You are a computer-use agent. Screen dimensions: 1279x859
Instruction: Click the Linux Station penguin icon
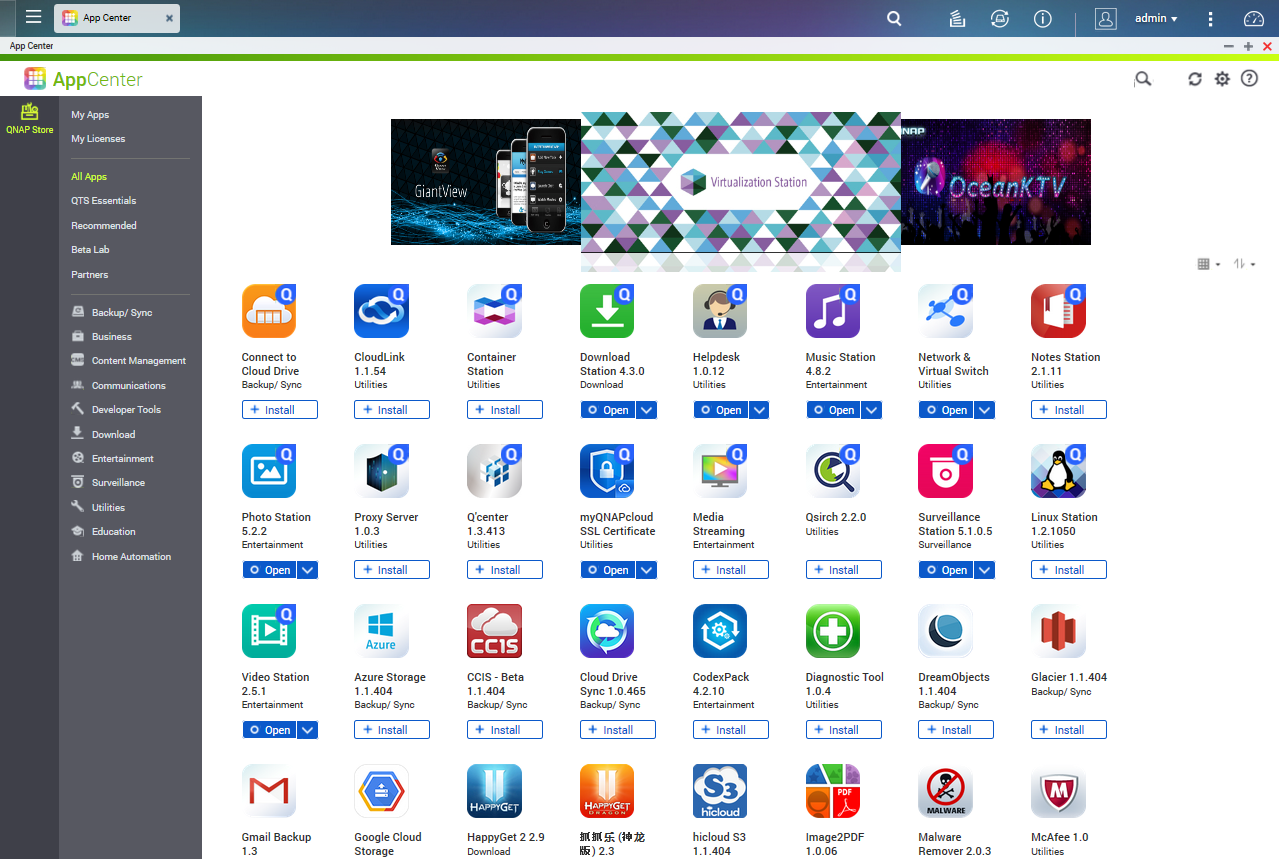tap(1058, 471)
